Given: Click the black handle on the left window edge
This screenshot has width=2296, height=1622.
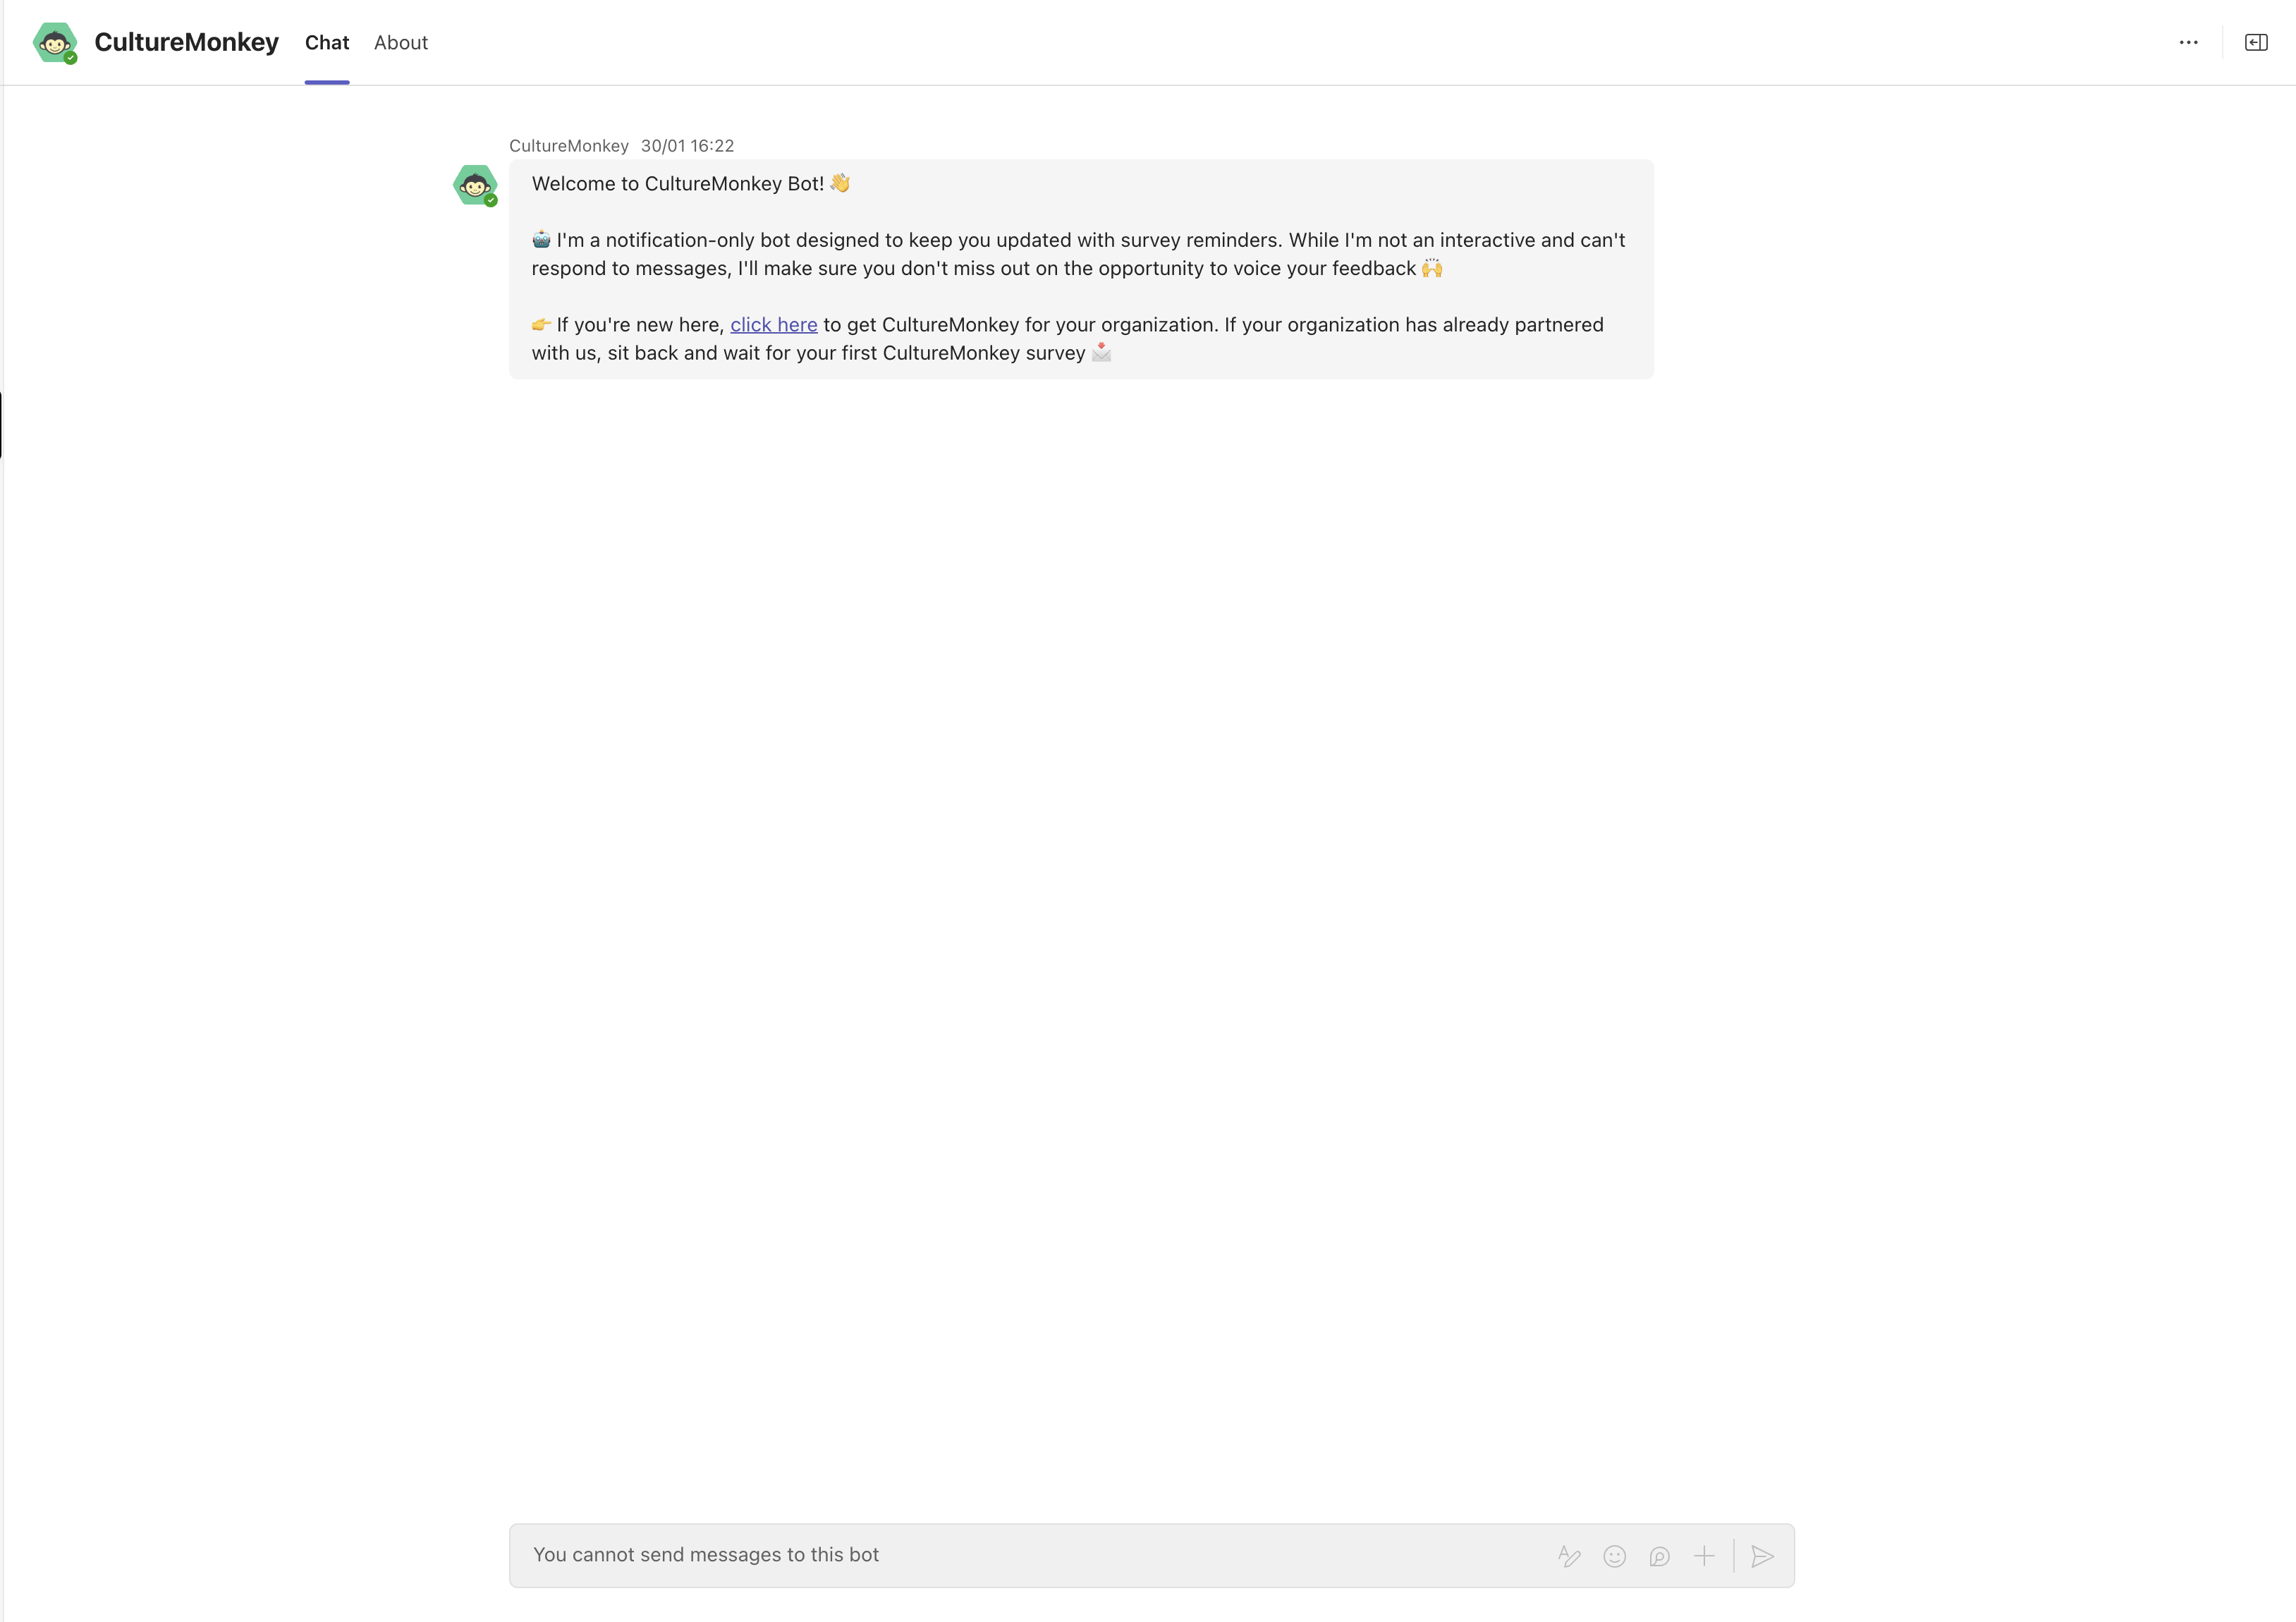Looking at the screenshot, I should coord(1,425).
